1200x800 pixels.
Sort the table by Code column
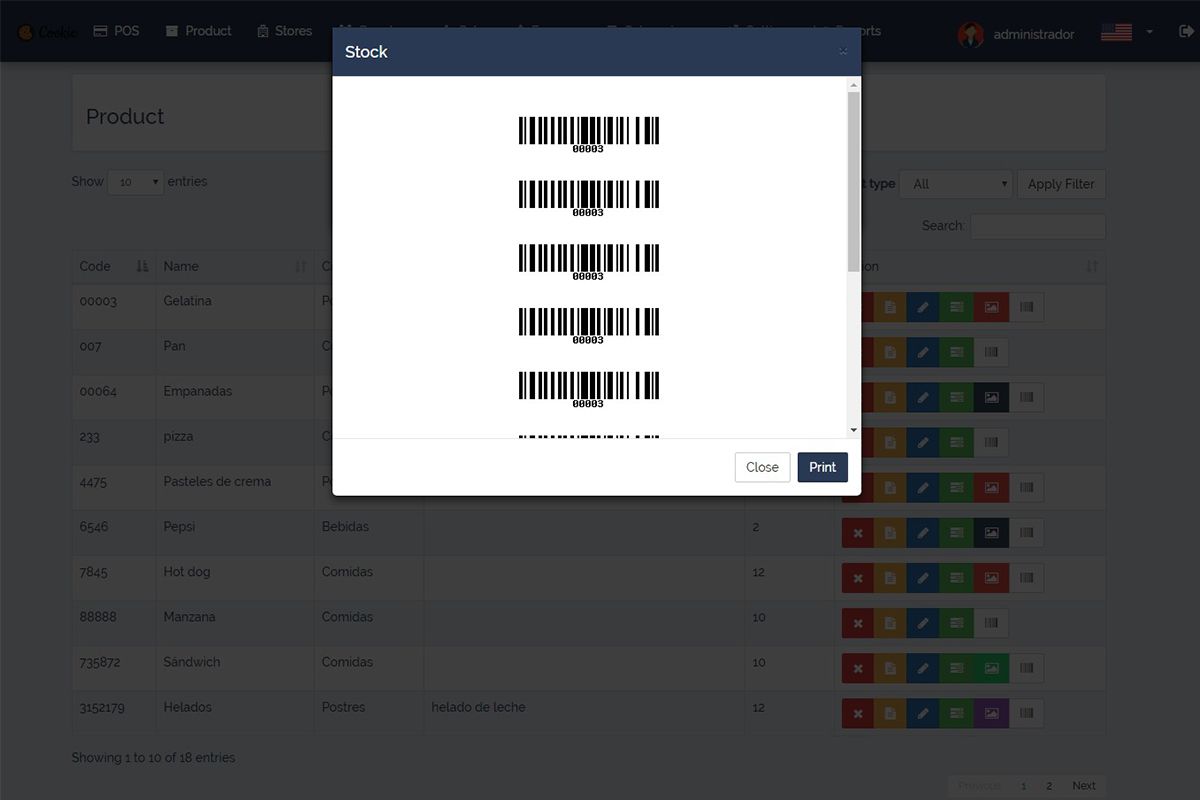point(114,266)
